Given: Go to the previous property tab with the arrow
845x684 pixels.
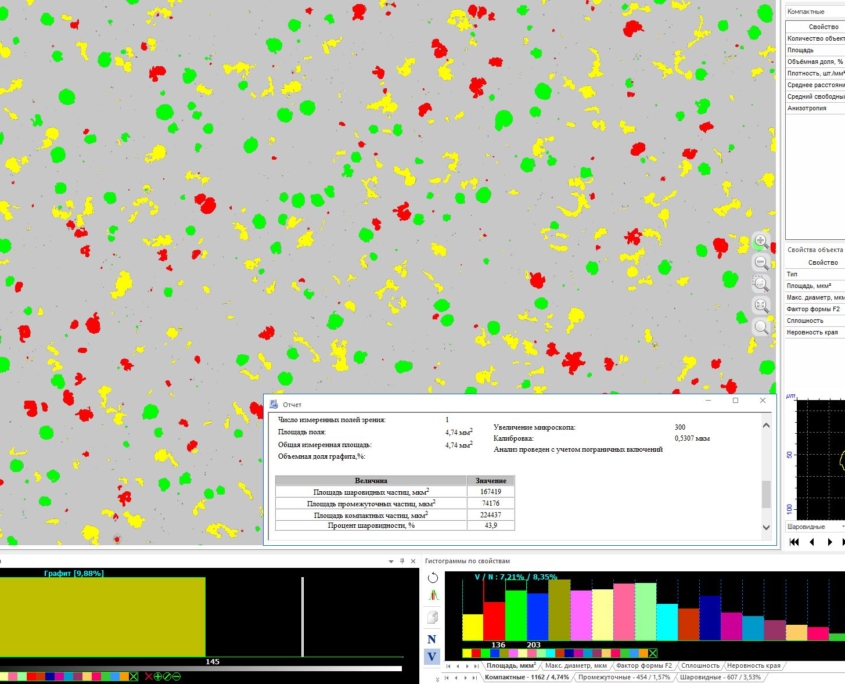Looking at the screenshot, I should tap(458, 666).
